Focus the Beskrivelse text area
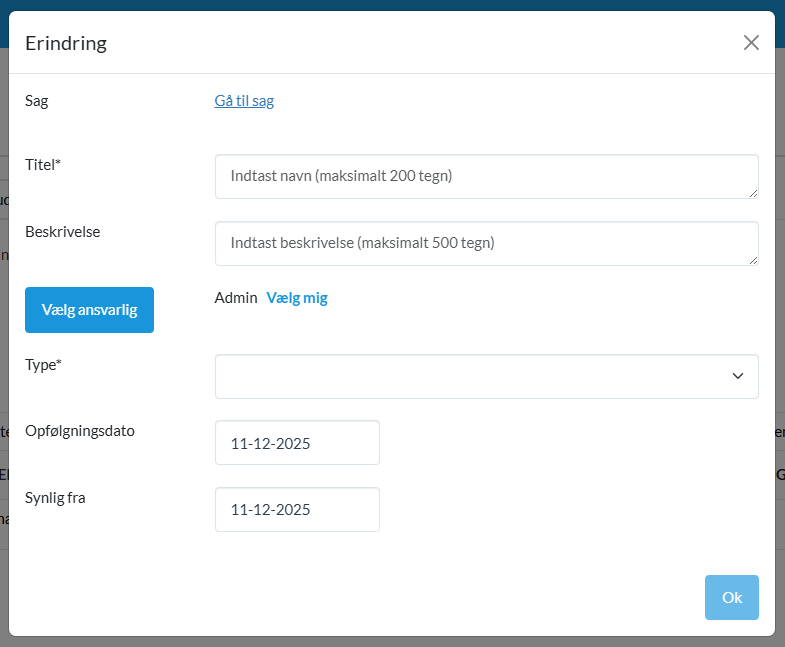Image resolution: width=785 pixels, height=647 pixels. [x=486, y=243]
